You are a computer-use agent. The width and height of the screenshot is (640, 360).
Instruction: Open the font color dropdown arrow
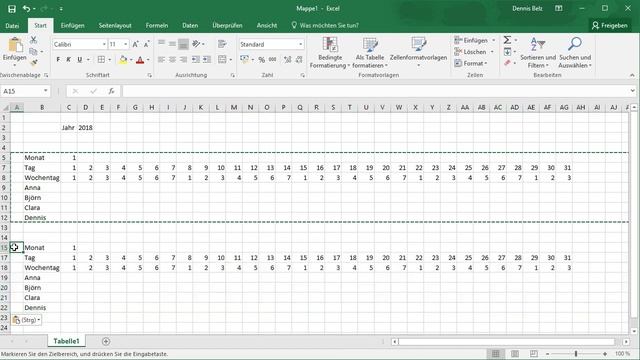(x=148, y=60)
